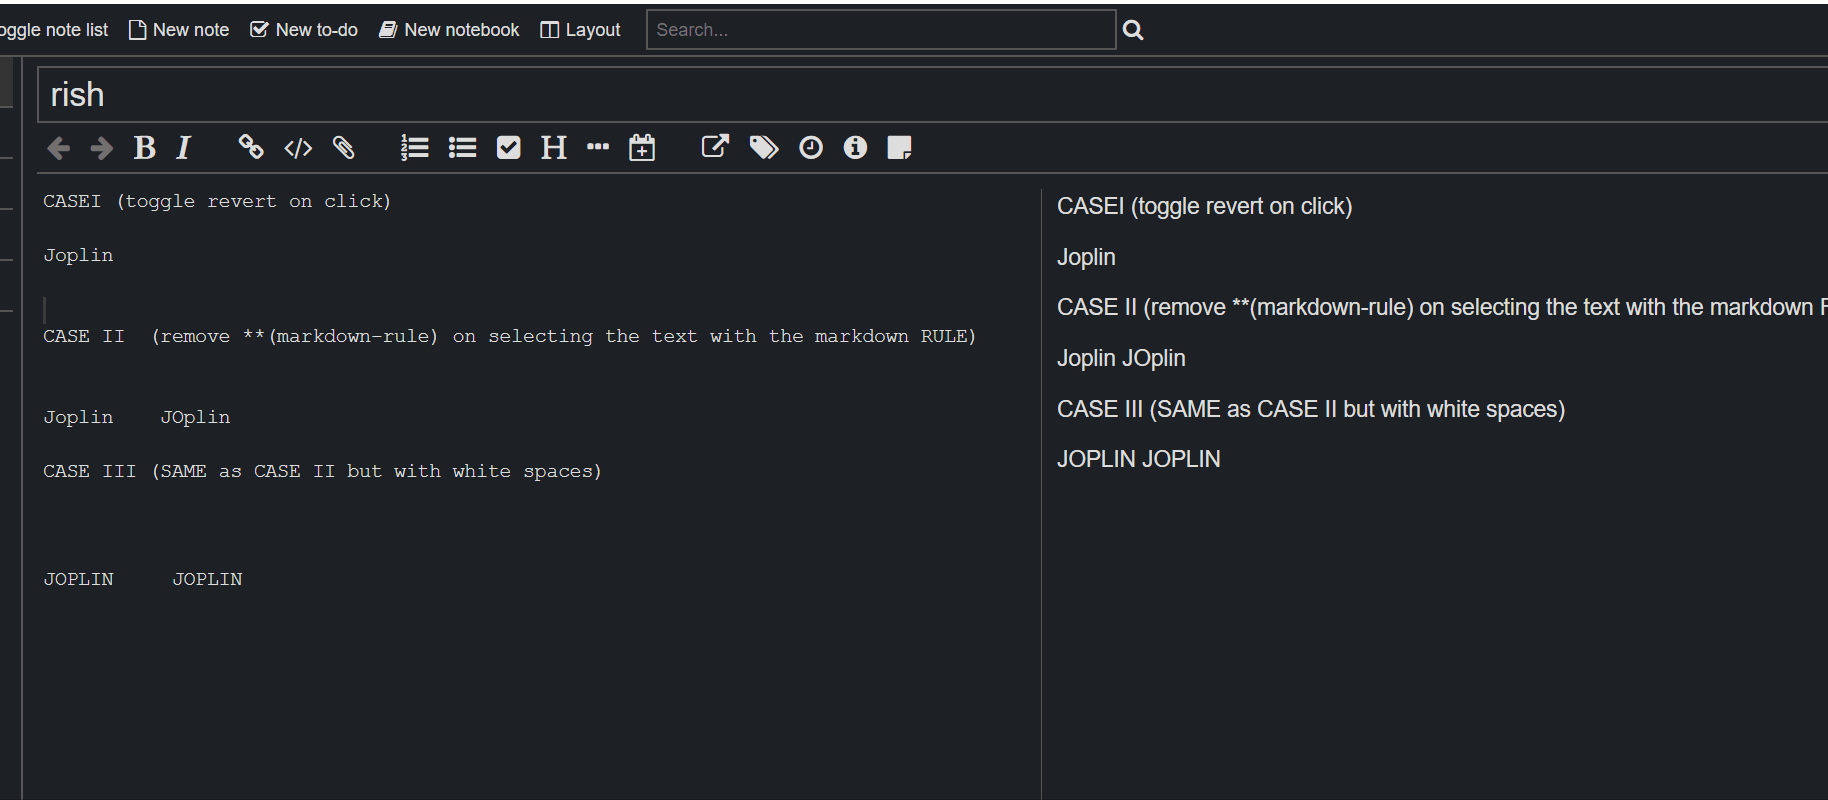
Task: Click 'CASEI (toggle revert on click)' in preview
Action: 1205,206
